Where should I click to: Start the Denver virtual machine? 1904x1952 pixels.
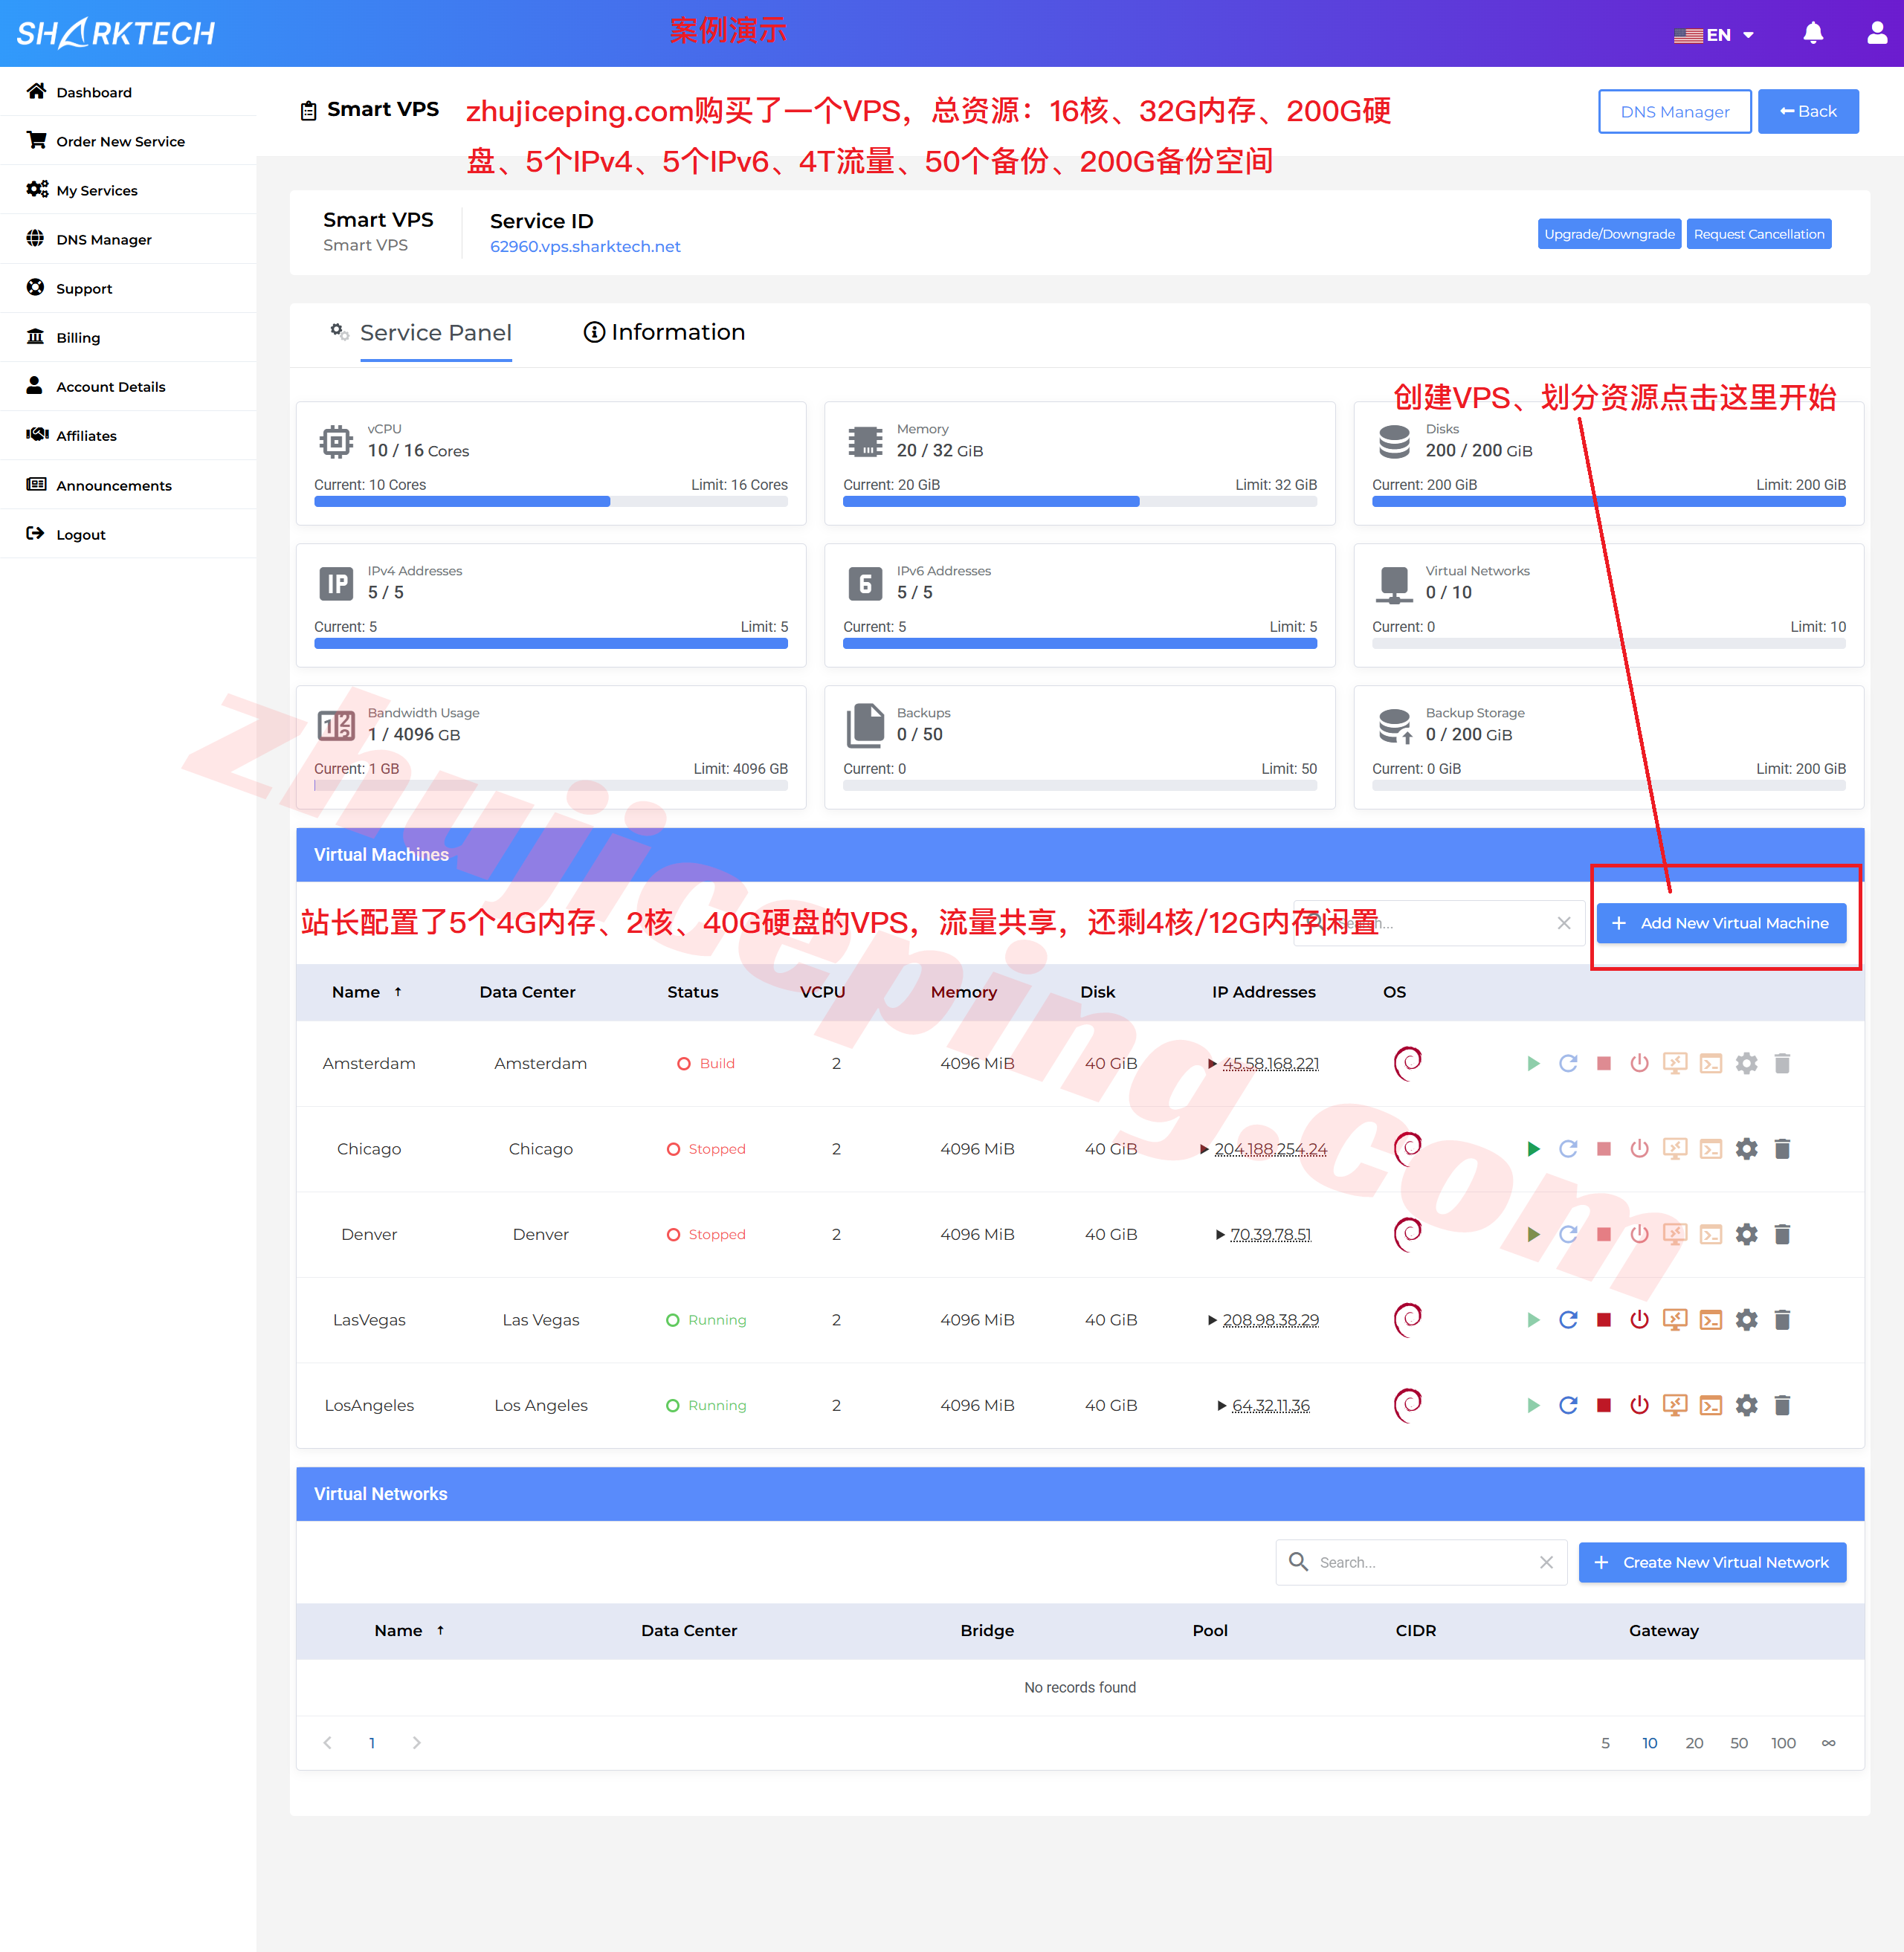tap(1533, 1234)
